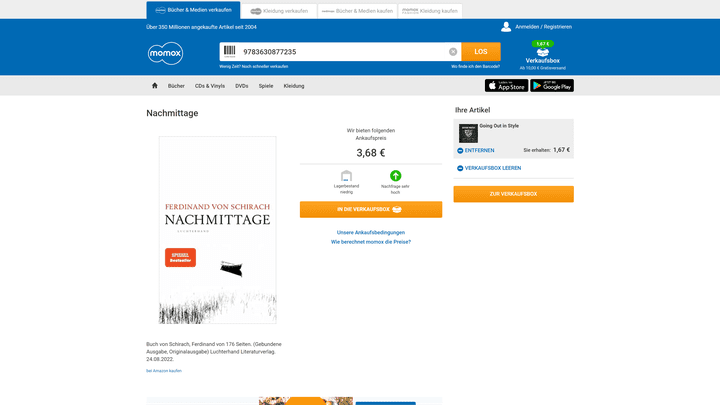Open the Verkaufsbox basket icon
The width and height of the screenshot is (720, 405).
point(543,52)
